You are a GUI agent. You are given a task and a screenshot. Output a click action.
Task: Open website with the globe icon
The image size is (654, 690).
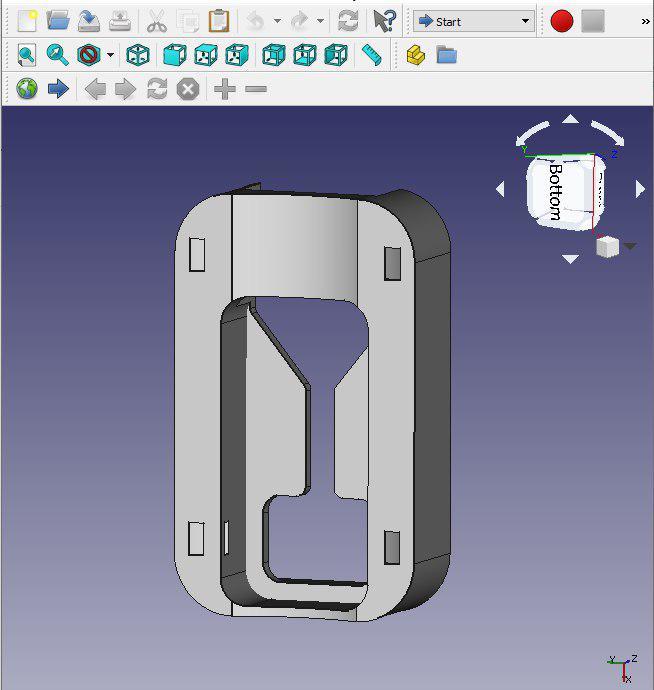(27, 89)
